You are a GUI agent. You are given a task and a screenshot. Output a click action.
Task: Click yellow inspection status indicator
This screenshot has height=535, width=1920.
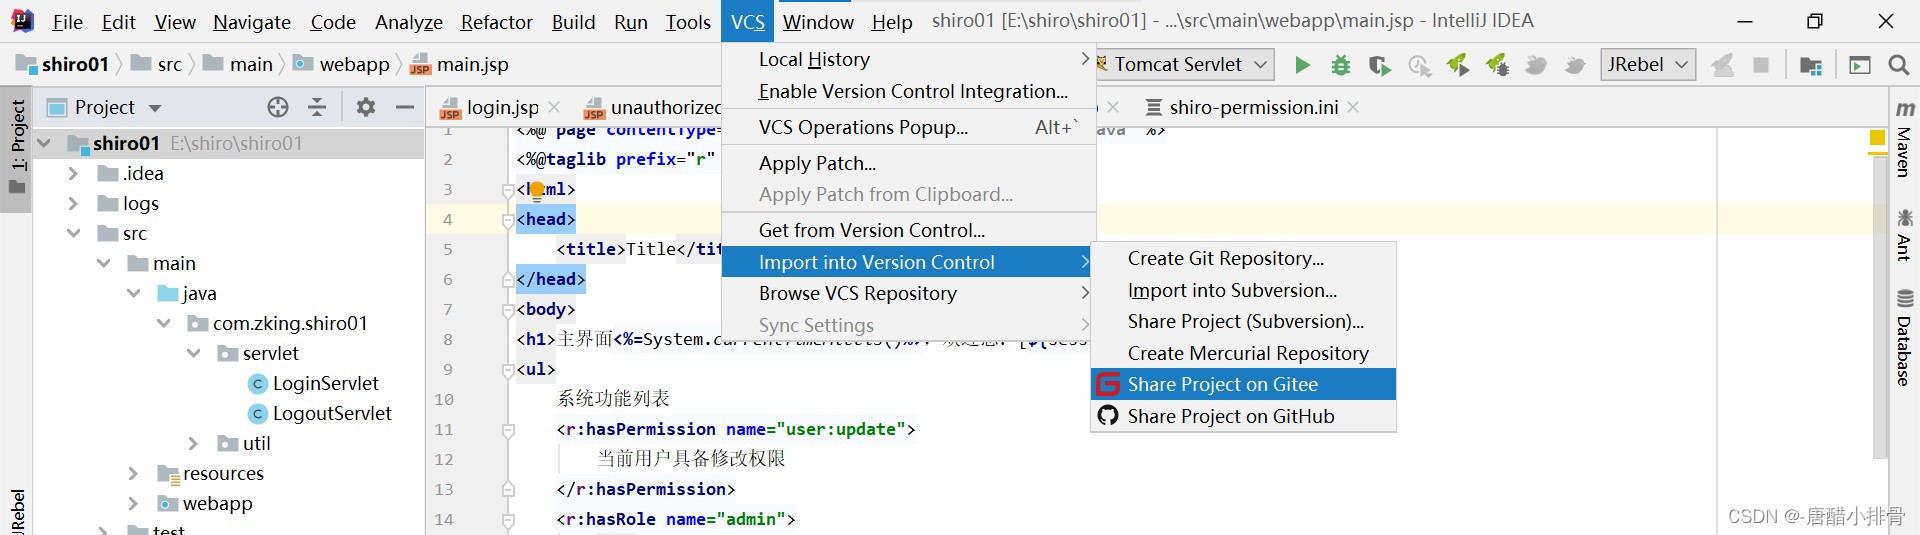point(1877,138)
